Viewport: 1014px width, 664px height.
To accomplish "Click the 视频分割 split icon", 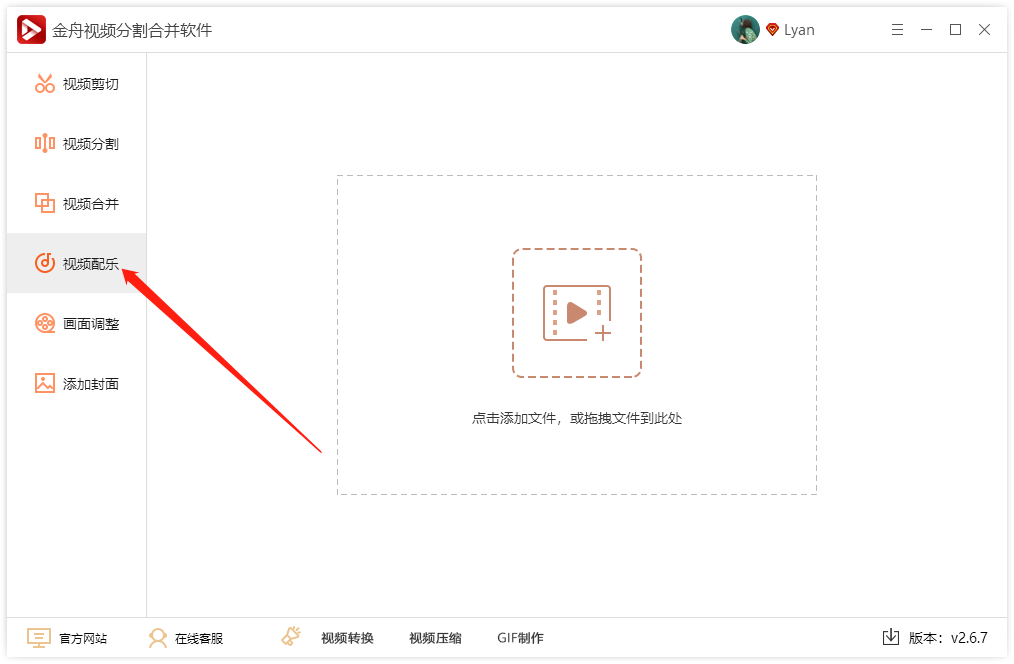I will [x=45, y=143].
